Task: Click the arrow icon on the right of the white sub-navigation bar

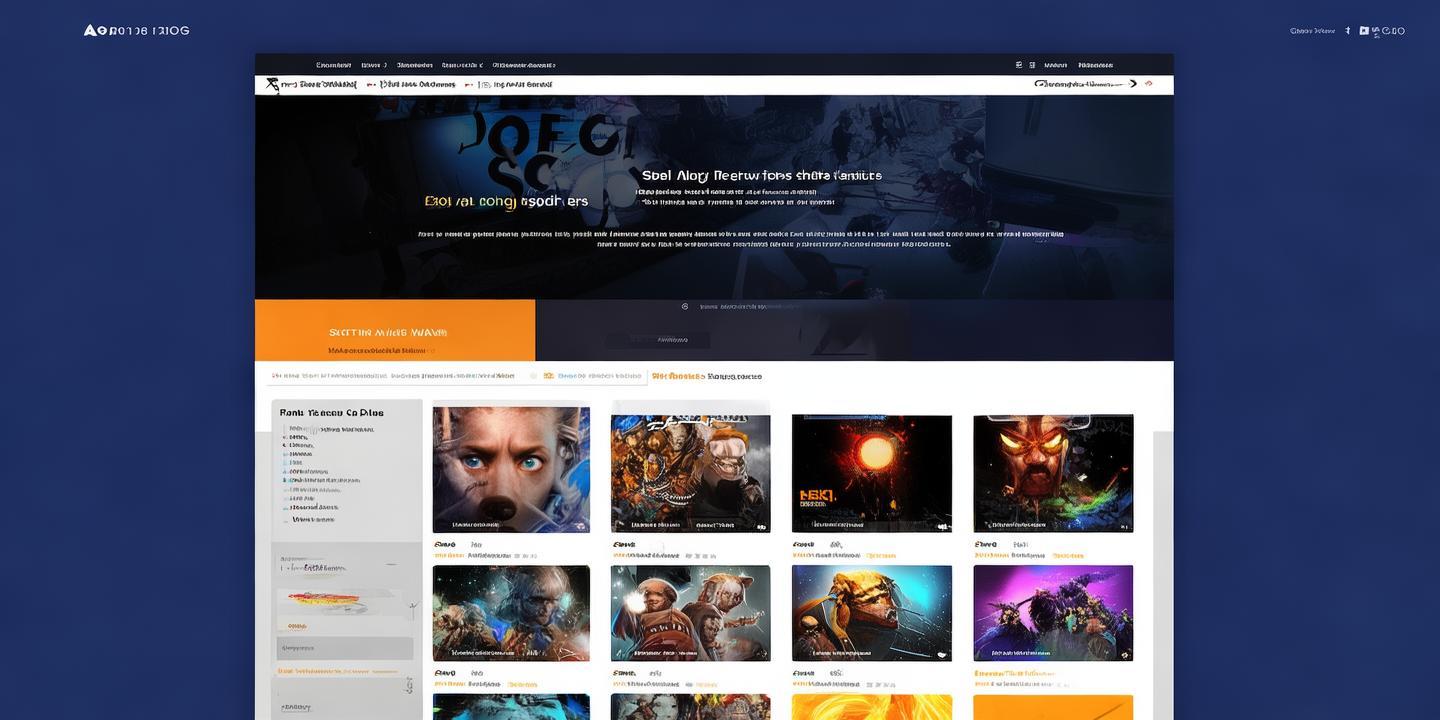Action: point(1133,84)
